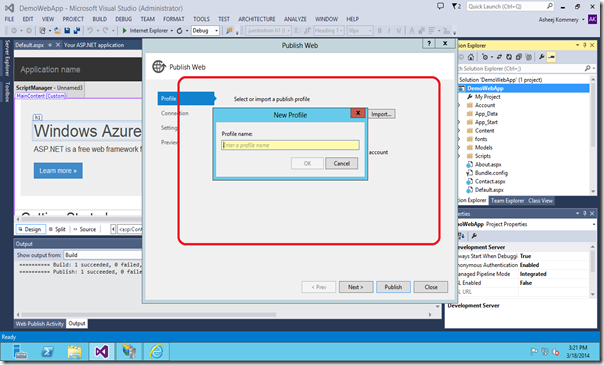Open the Show output from Build dropdown
Image resolution: width=604 pixels, height=365 pixels.
coord(102,255)
